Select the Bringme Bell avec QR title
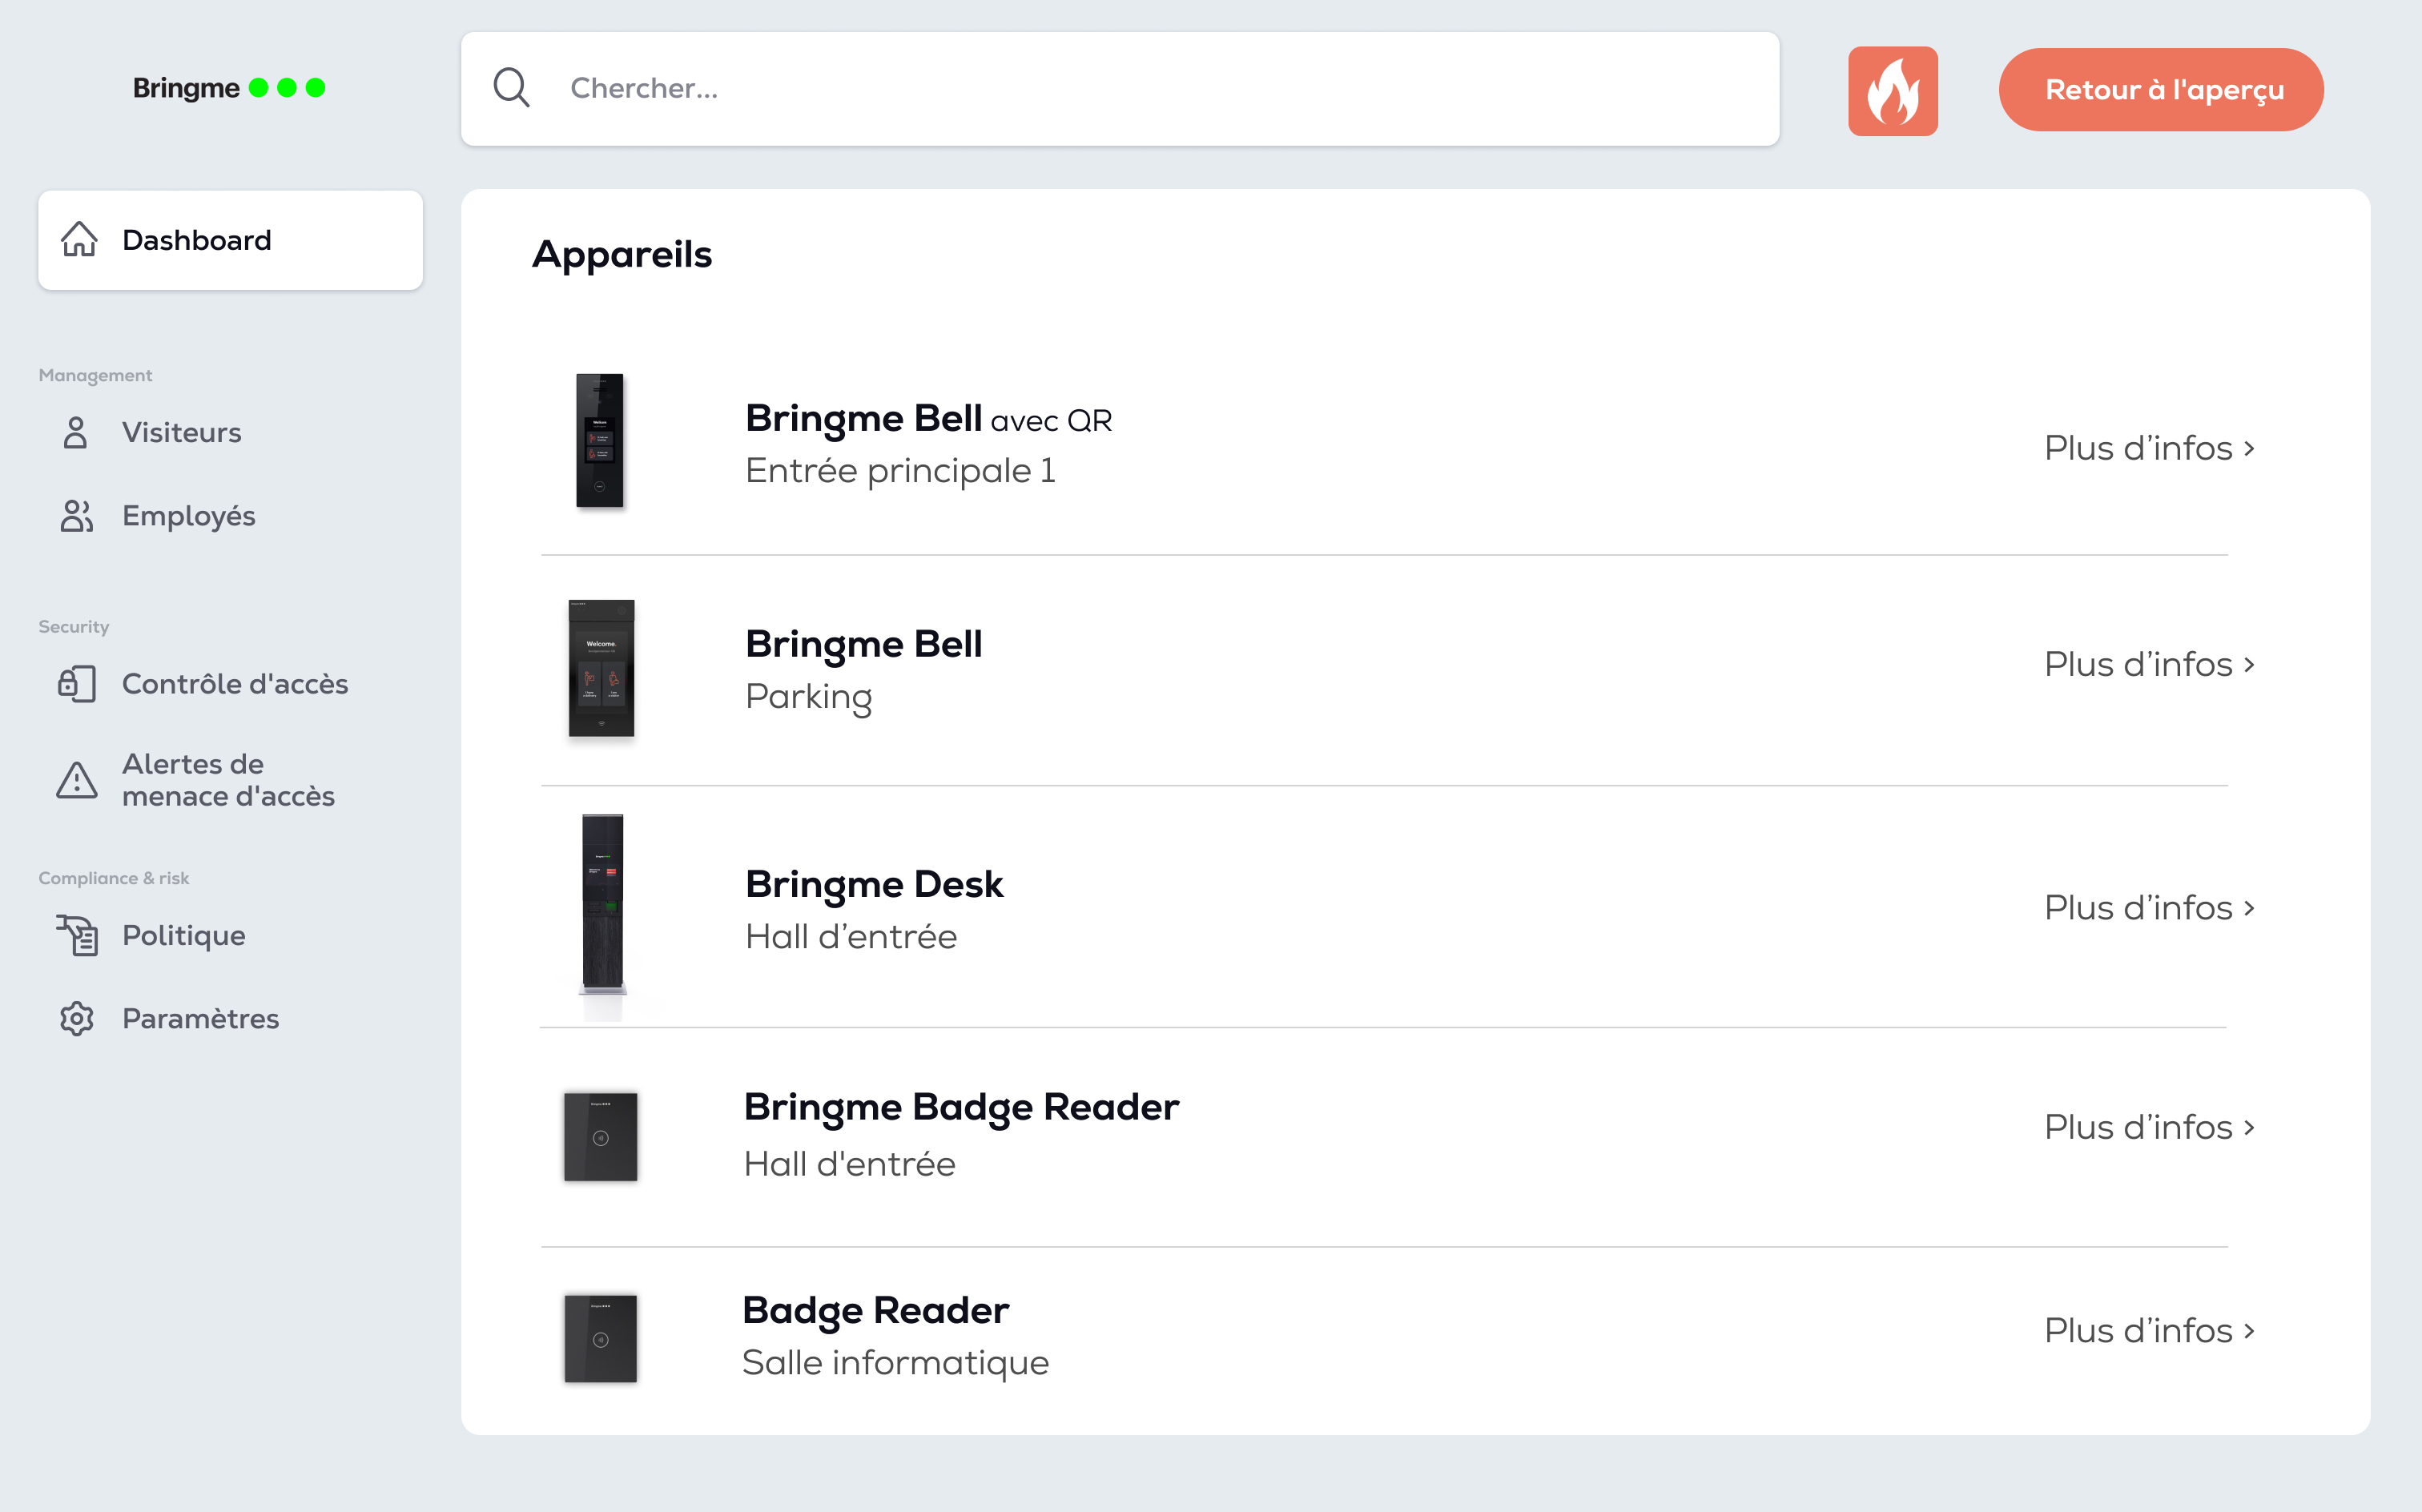The image size is (2422, 1512). pyautogui.click(x=928, y=419)
